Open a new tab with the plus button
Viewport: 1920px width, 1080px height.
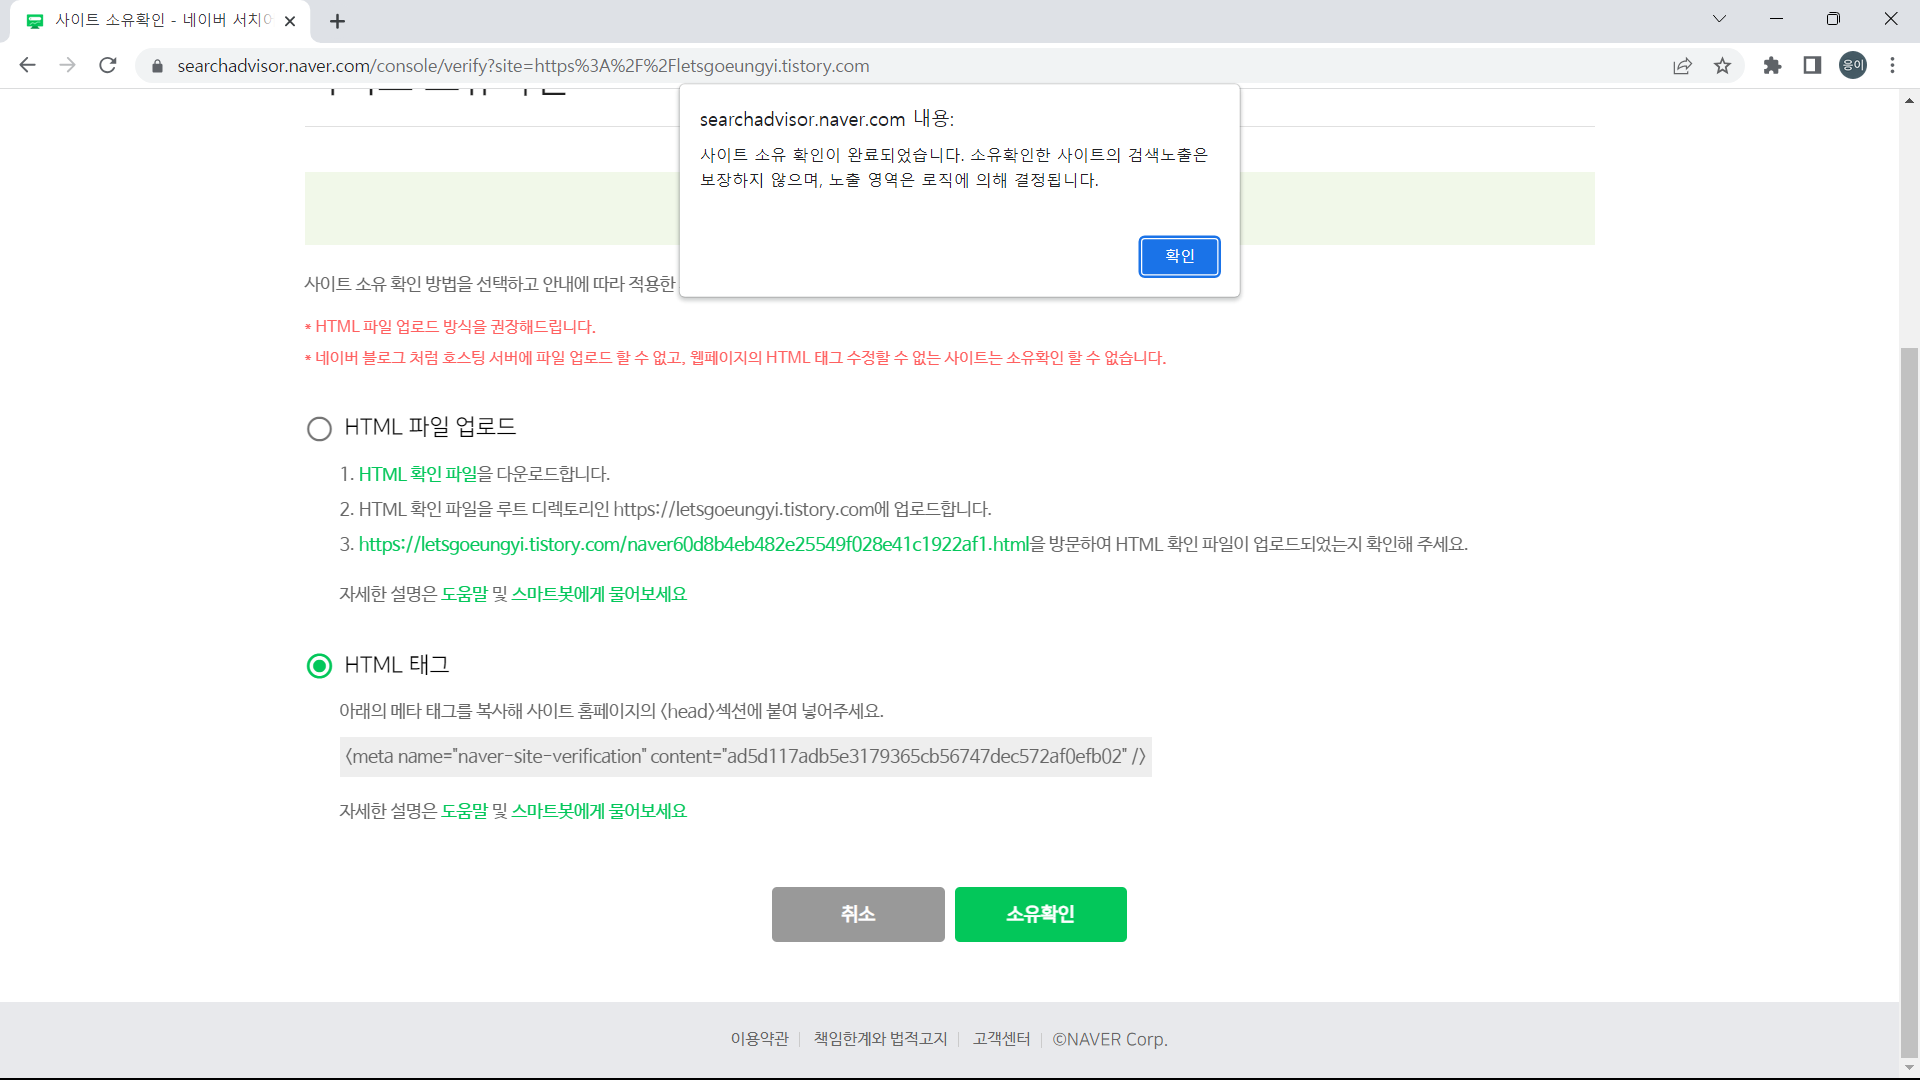[x=337, y=21]
